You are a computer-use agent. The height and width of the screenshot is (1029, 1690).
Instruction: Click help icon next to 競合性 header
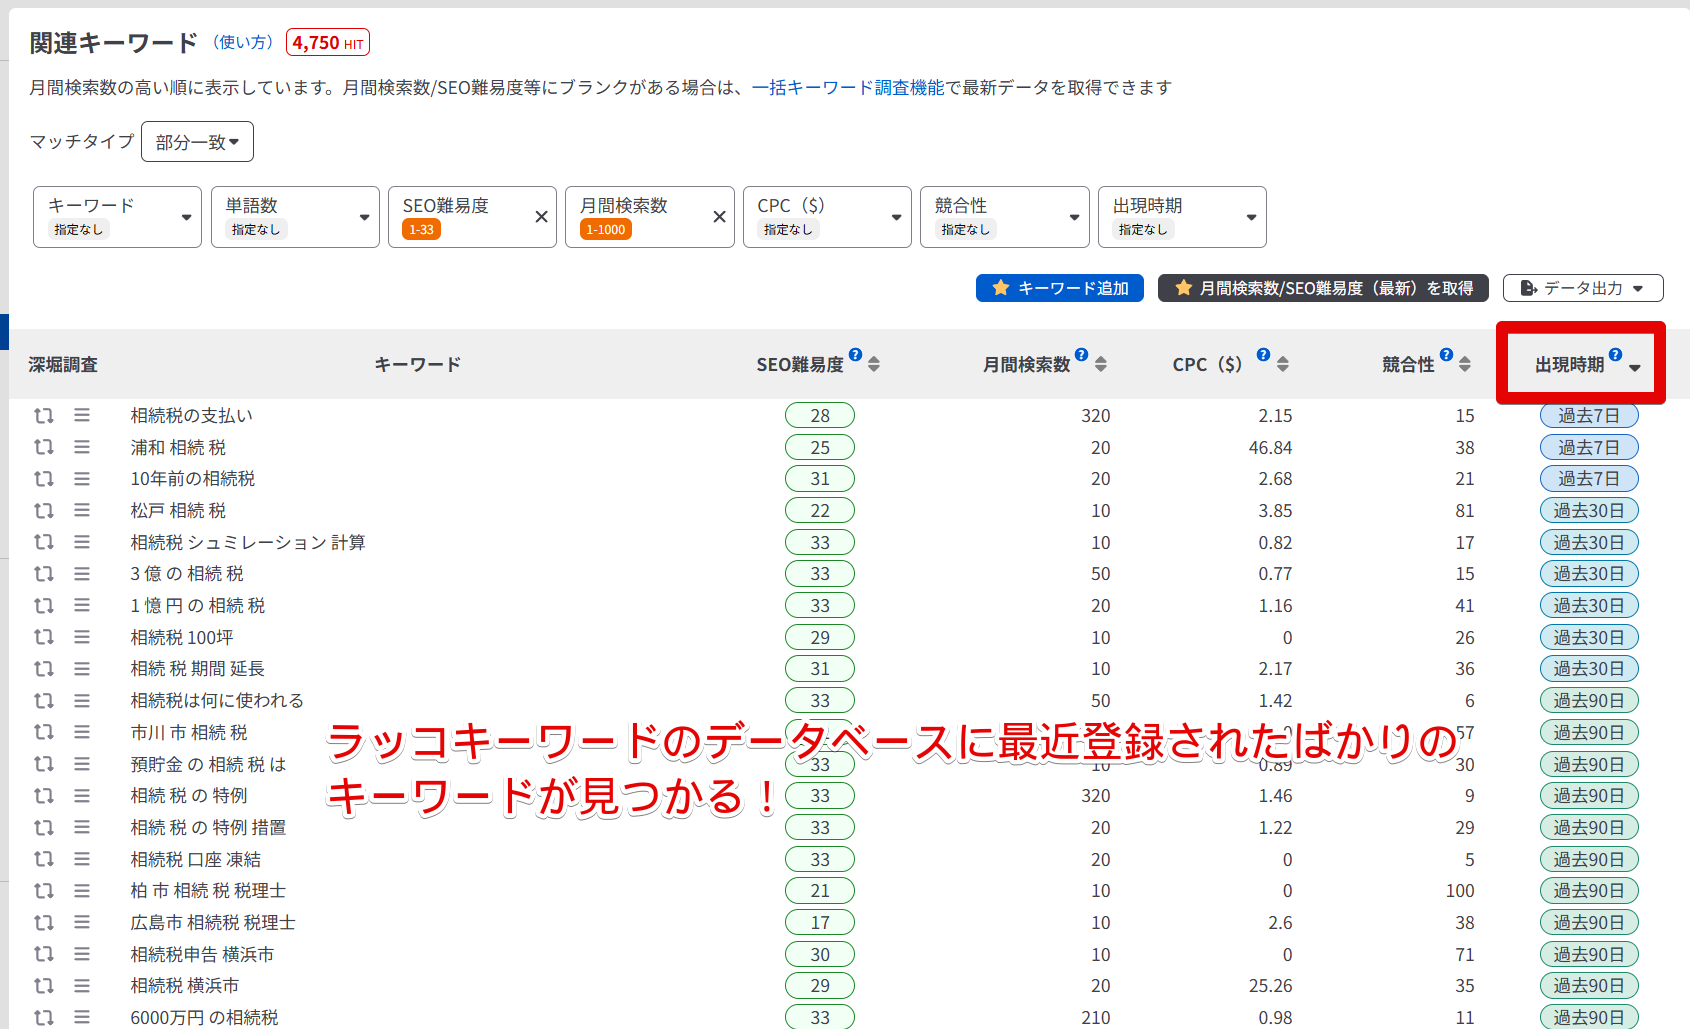pyautogui.click(x=1446, y=355)
